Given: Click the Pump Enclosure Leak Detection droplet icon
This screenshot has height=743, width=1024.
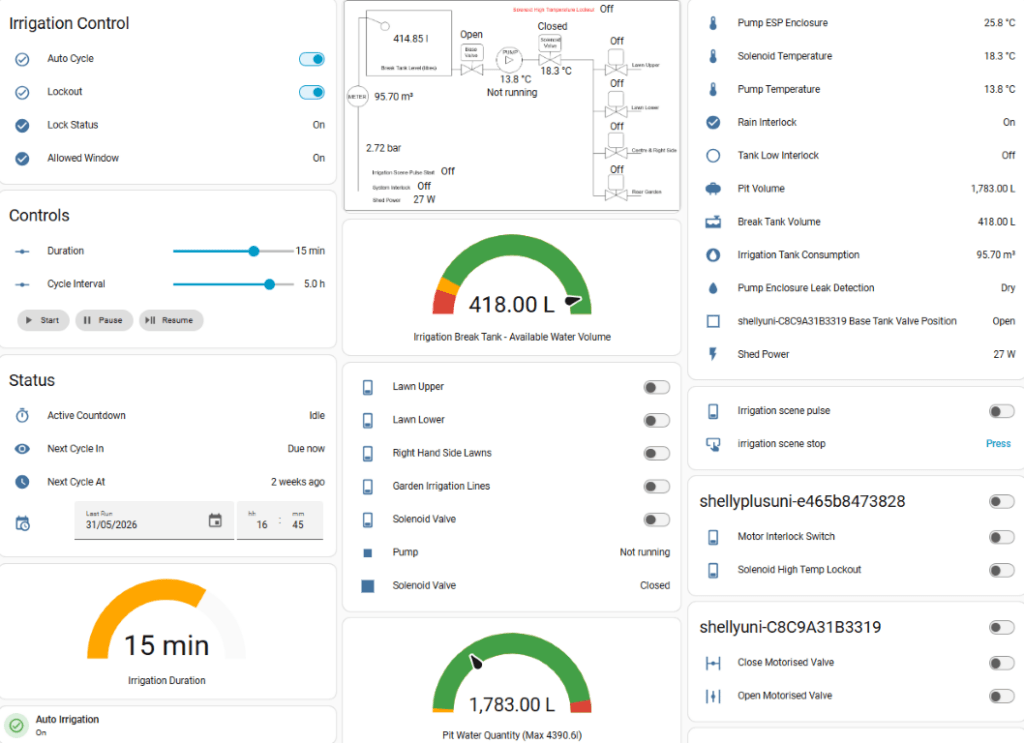Looking at the screenshot, I should pyautogui.click(x=713, y=288).
